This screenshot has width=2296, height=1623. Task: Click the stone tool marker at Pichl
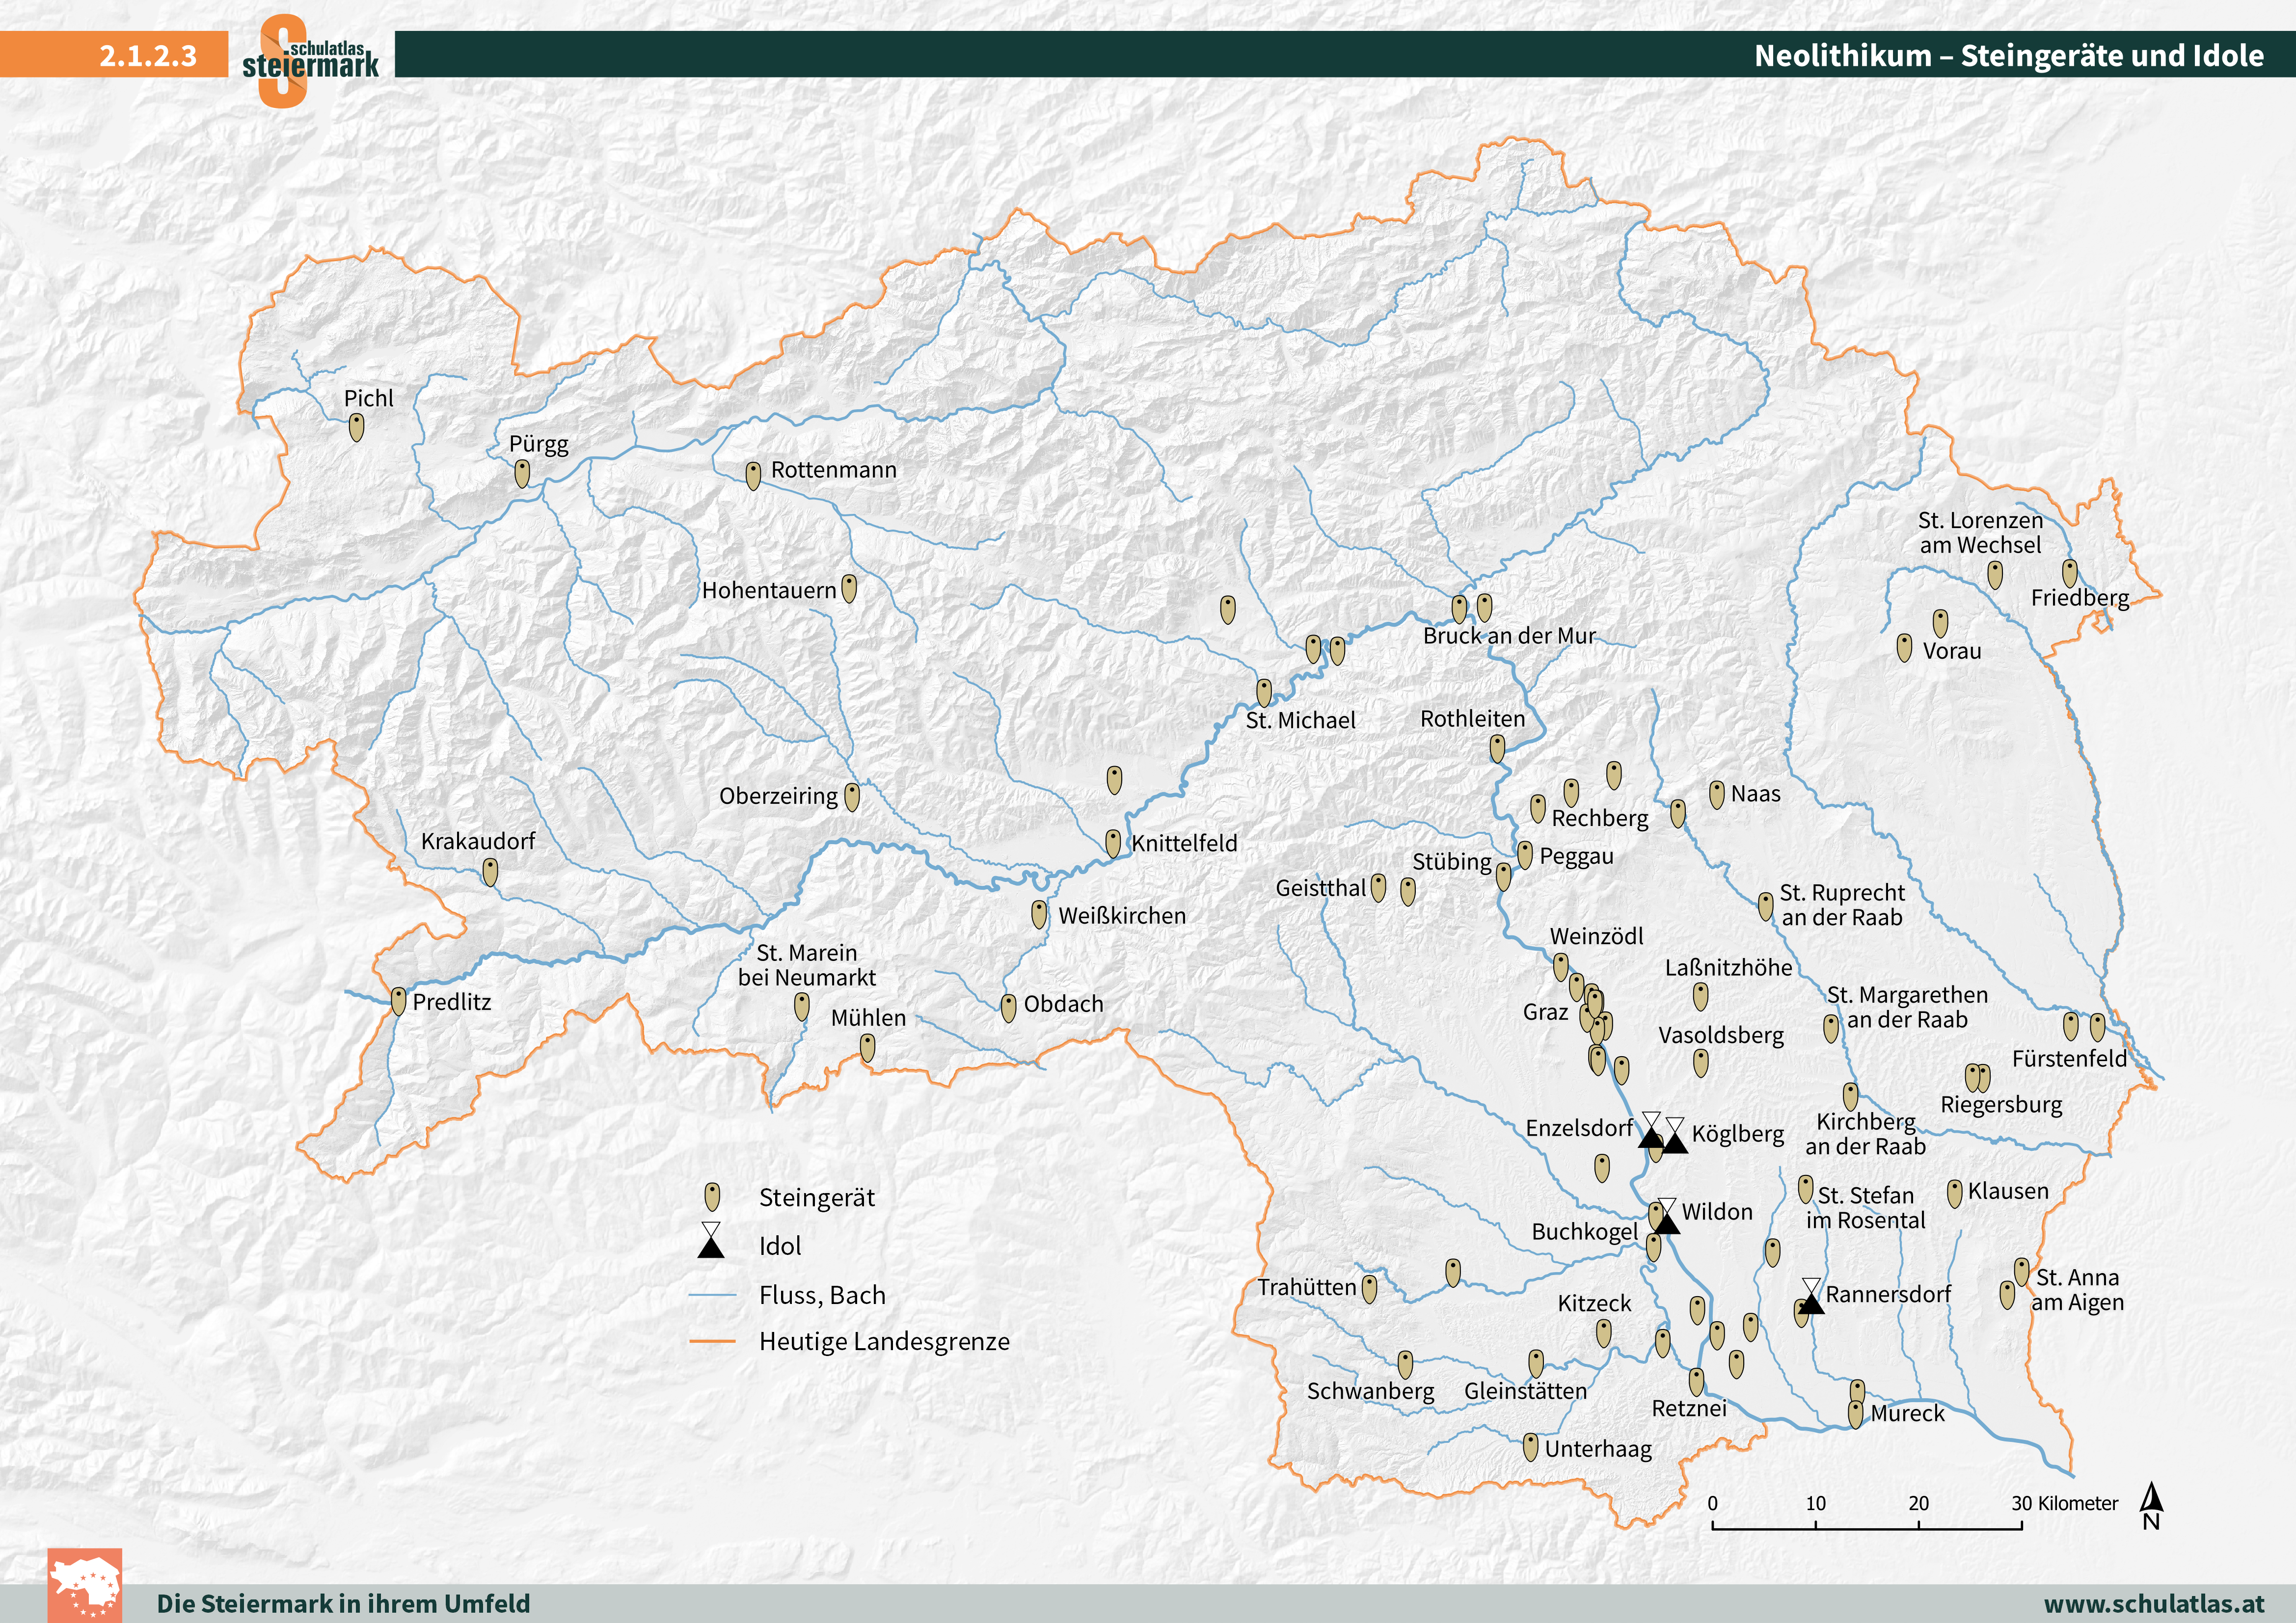point(356,428)
